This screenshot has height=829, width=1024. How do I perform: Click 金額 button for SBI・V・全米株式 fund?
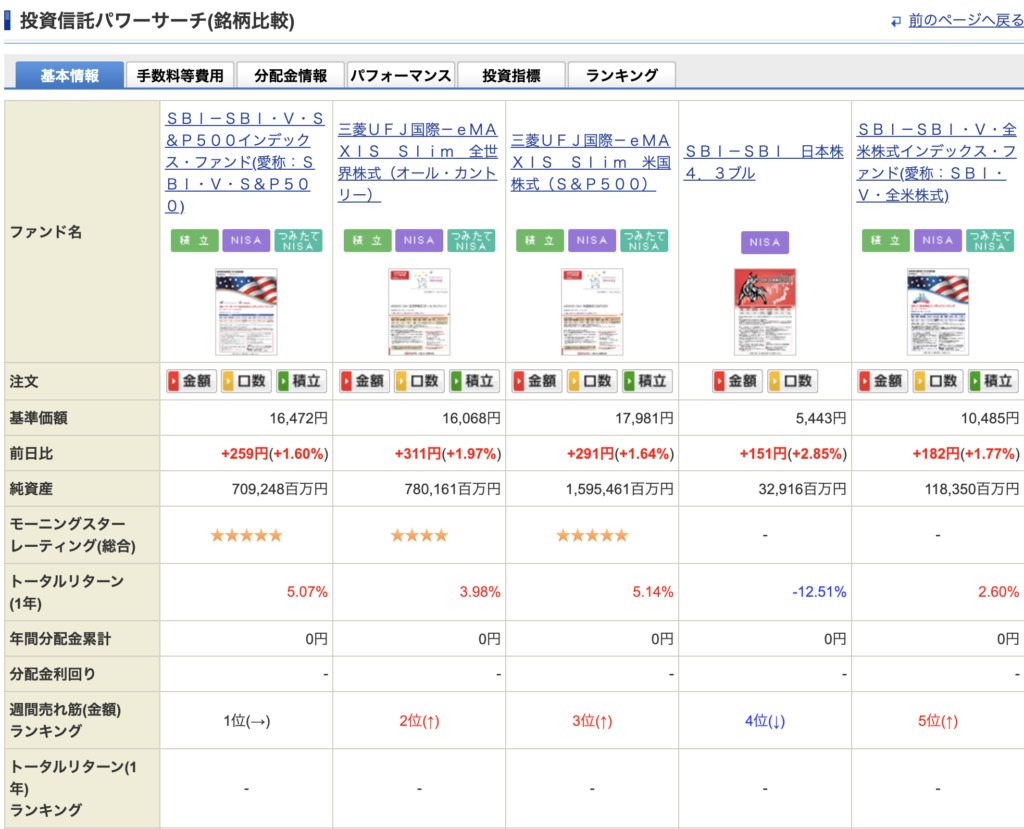pos(882,381)
